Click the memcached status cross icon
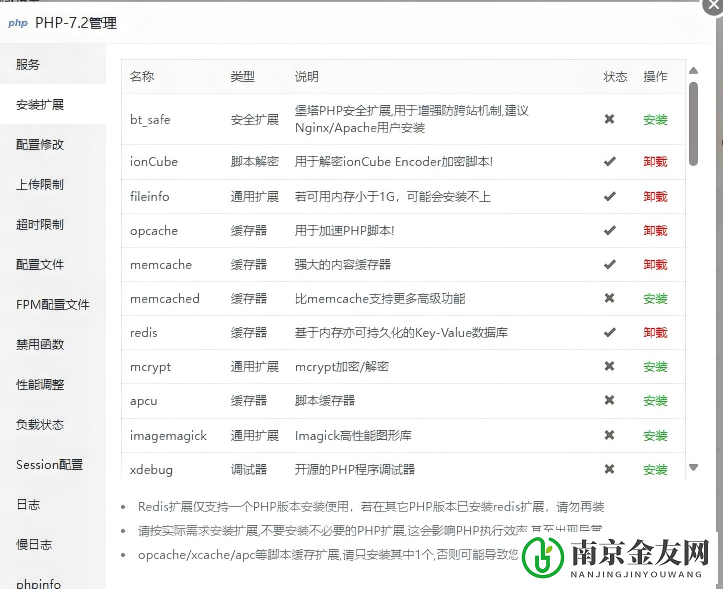723x589 pixels. pyautogui.click(x=610, y=298)
